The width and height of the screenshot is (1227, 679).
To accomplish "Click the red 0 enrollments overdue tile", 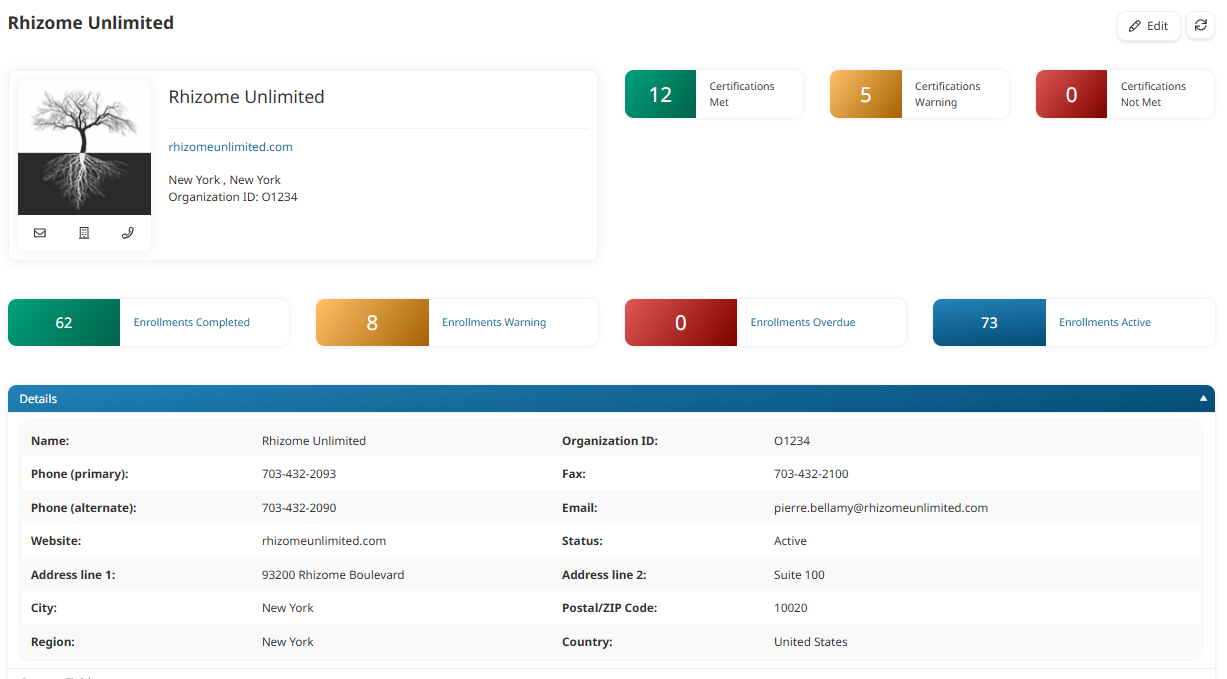I will tap(681, 322).
